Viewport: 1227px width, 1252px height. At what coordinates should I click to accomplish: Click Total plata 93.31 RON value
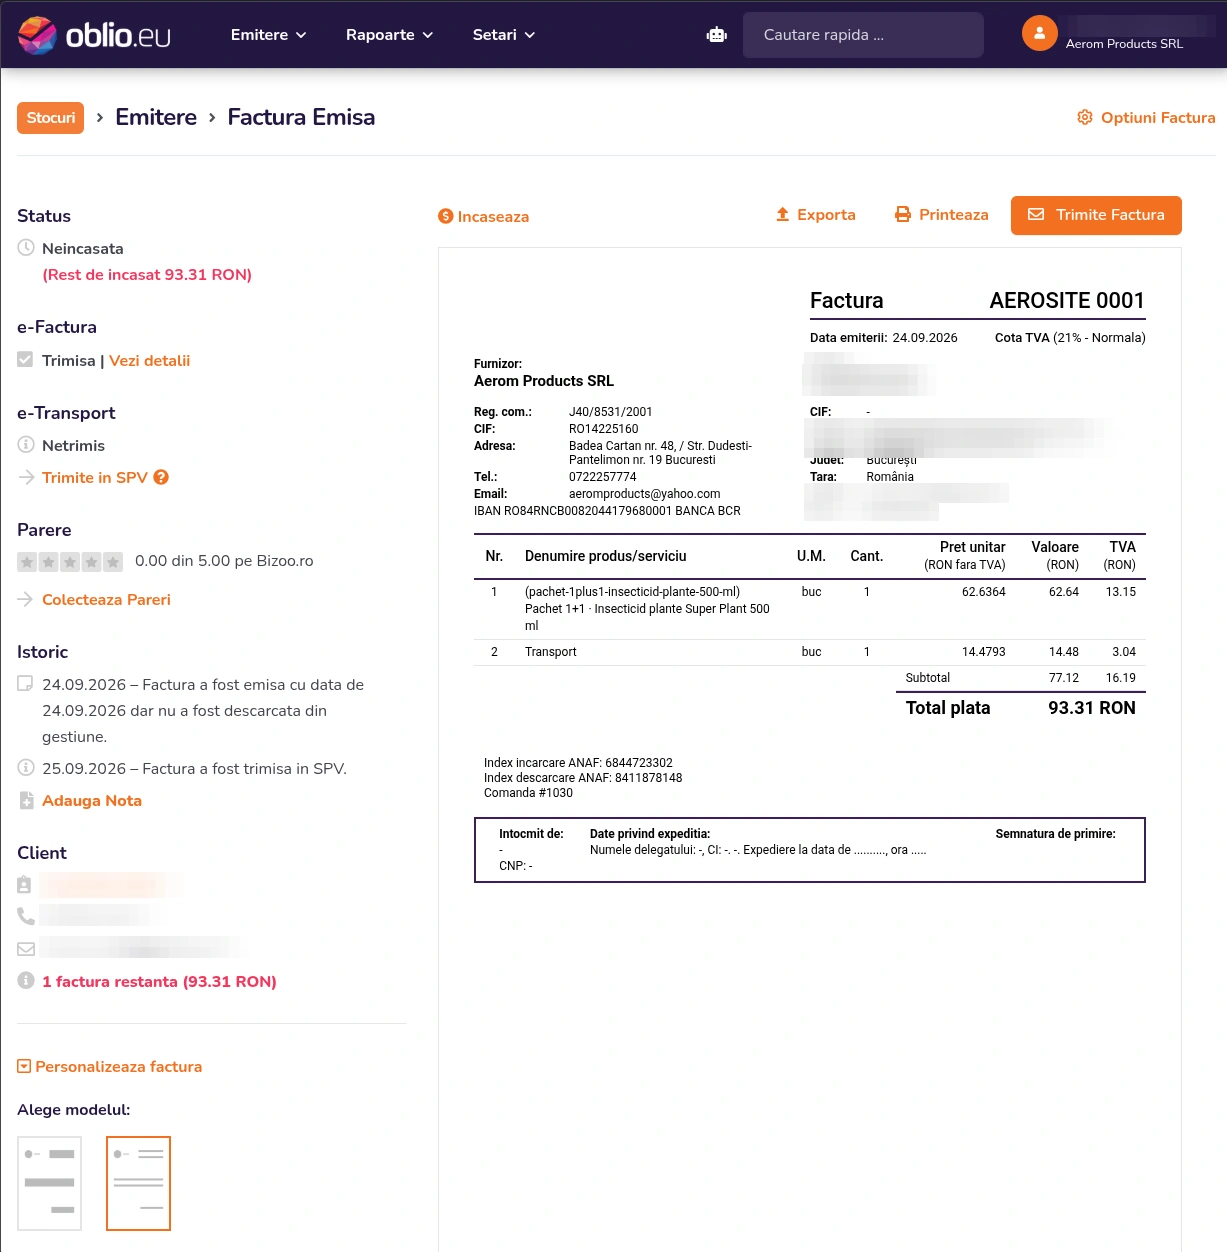(1091, 707)
